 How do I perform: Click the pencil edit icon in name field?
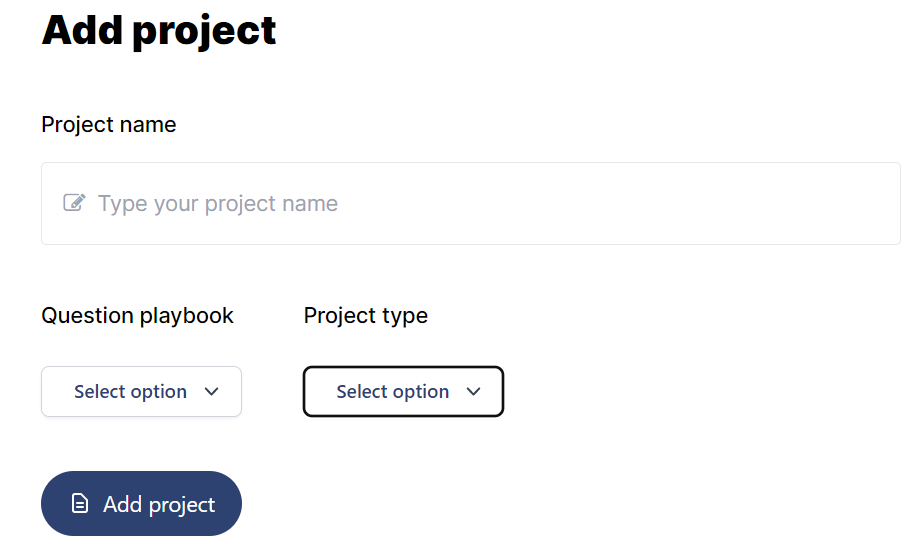[74, 203]
